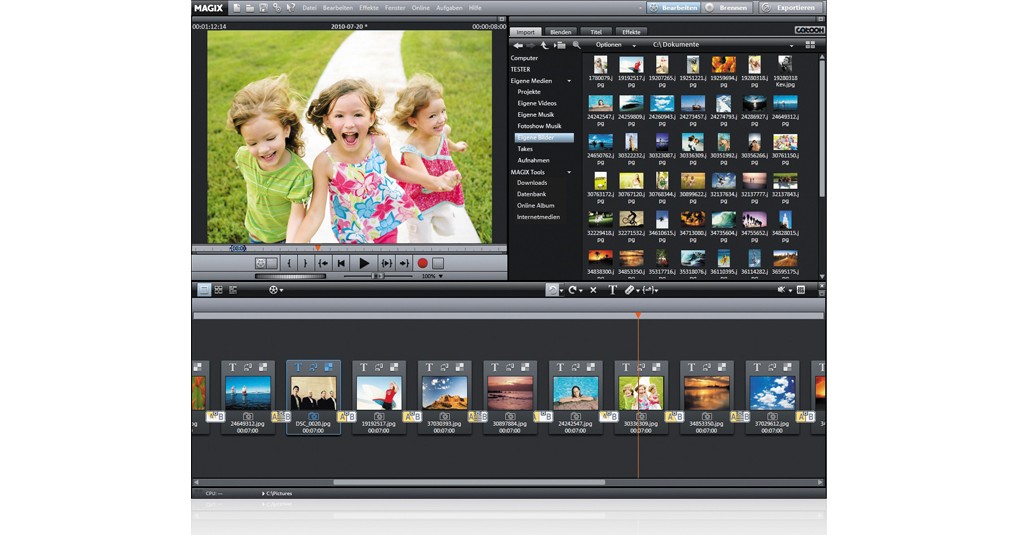The width and height of the screenshot is (1019, 535).
Task: Switch media browser thumbnail grid view icon
Action: tap(810, 45)
